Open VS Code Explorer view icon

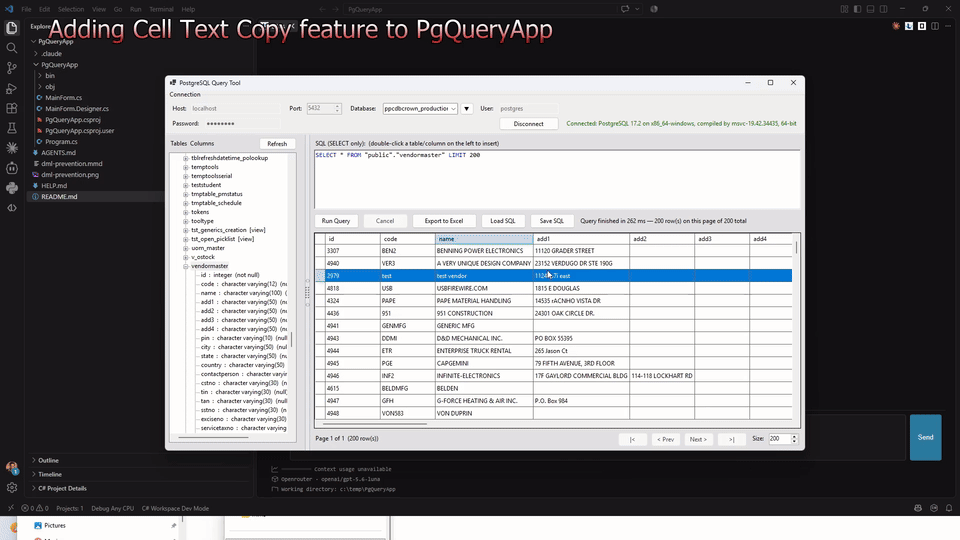[x=12, y=28]
